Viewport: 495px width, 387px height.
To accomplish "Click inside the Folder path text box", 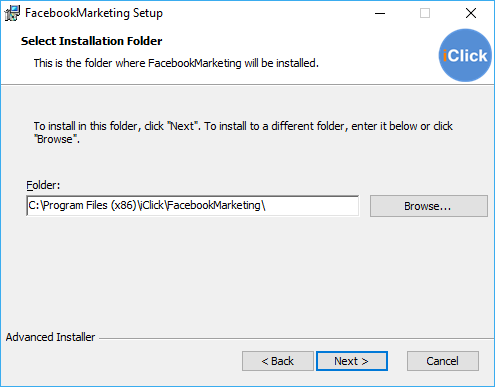I will point(193,206).
